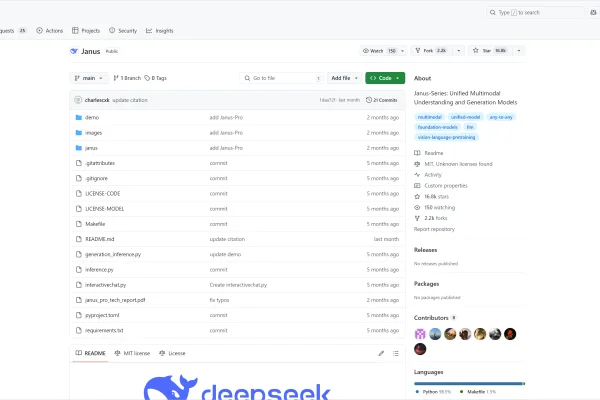This screenshot has width=600, height=400.
Task: View the 1 Branch link
Action: pyautogui.click(x=127, y=78)
